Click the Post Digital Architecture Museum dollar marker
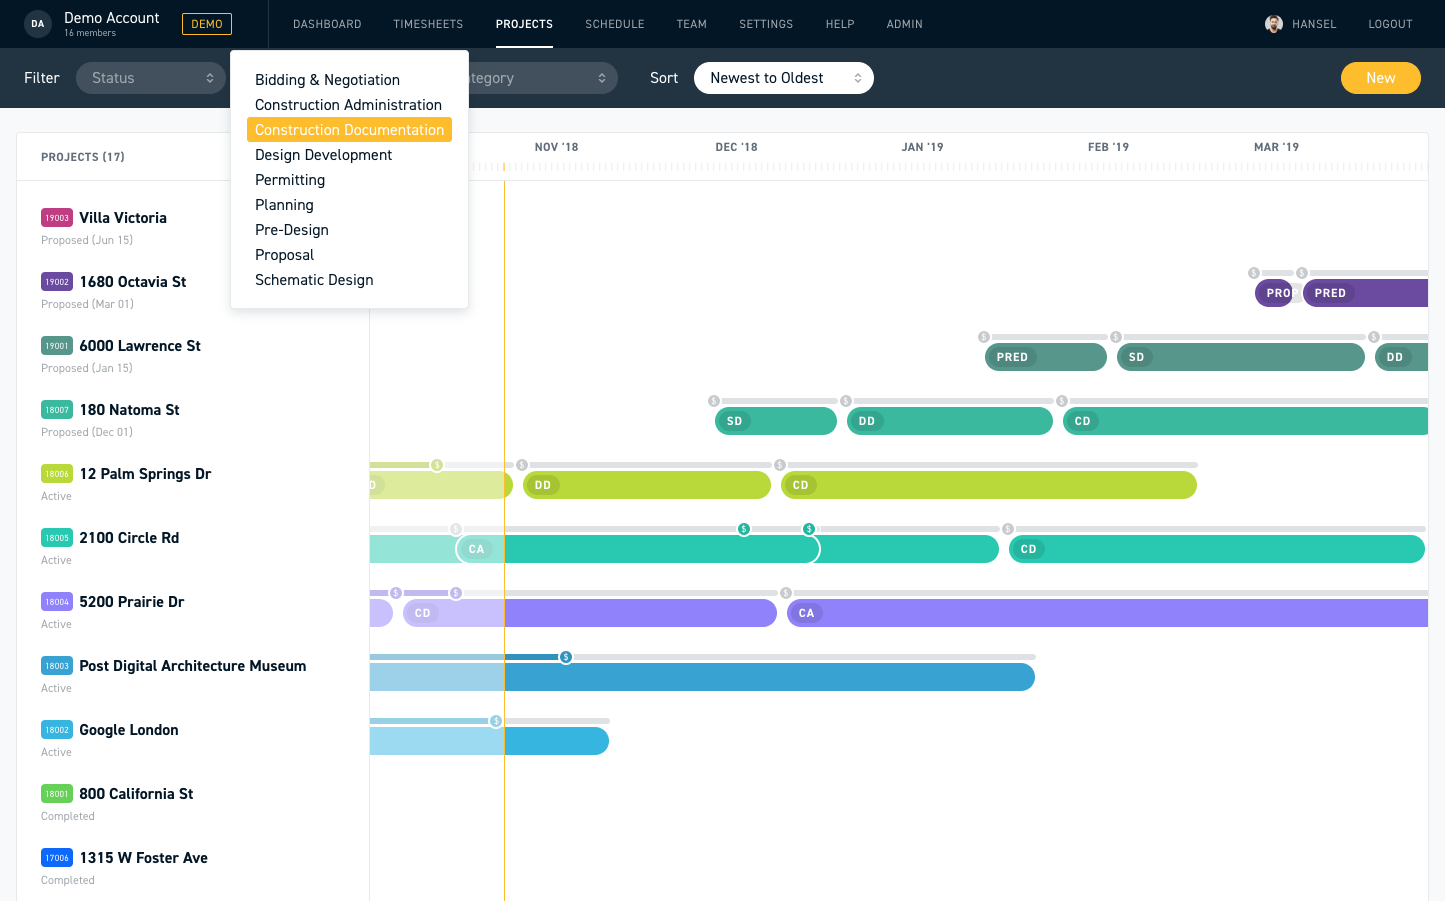Viewport: 1445px width, 901px height. pyautogui.click(x=566, y=657)
